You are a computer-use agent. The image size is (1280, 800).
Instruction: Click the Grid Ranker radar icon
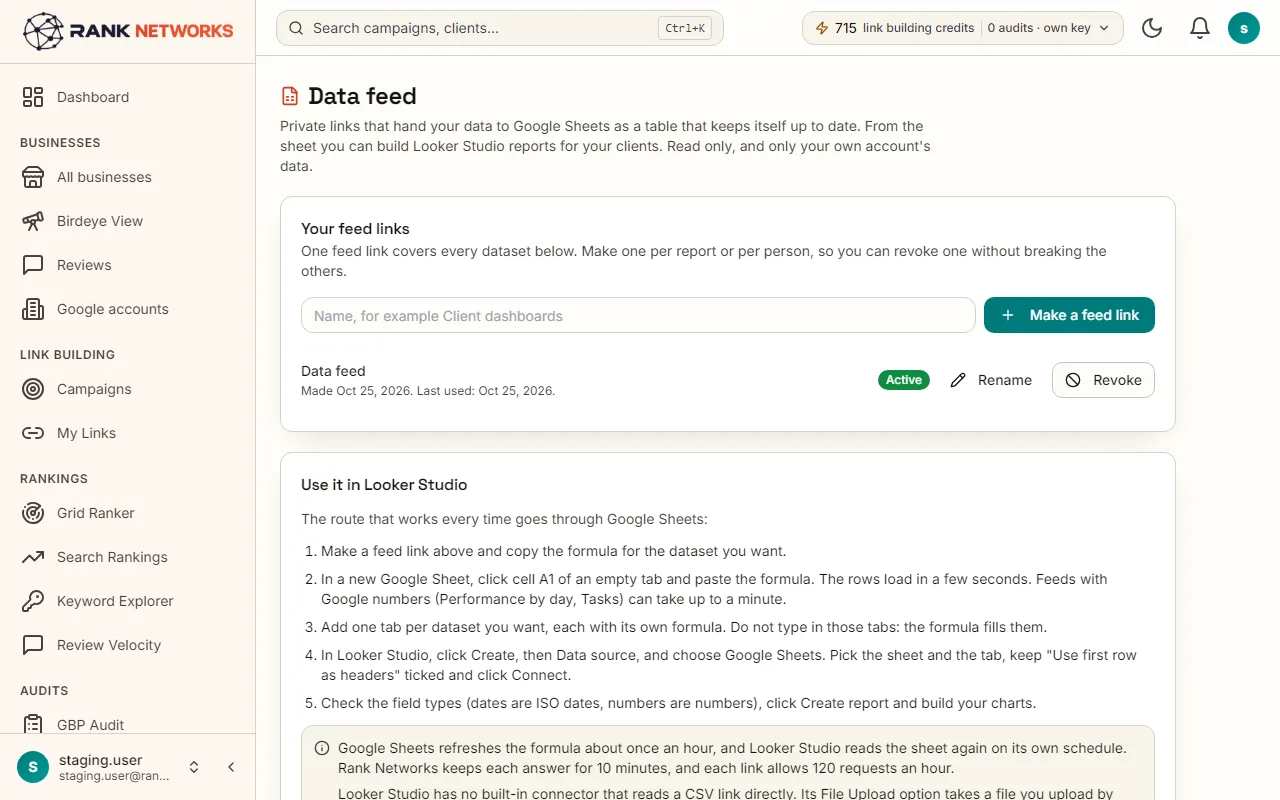click(x=33, y=513)
